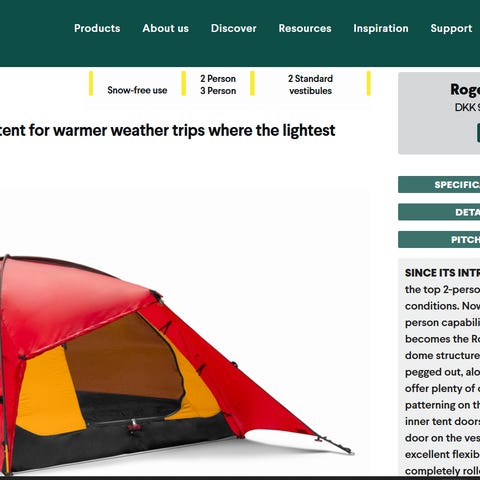Expand the PITCHING section

pos(439,240)
